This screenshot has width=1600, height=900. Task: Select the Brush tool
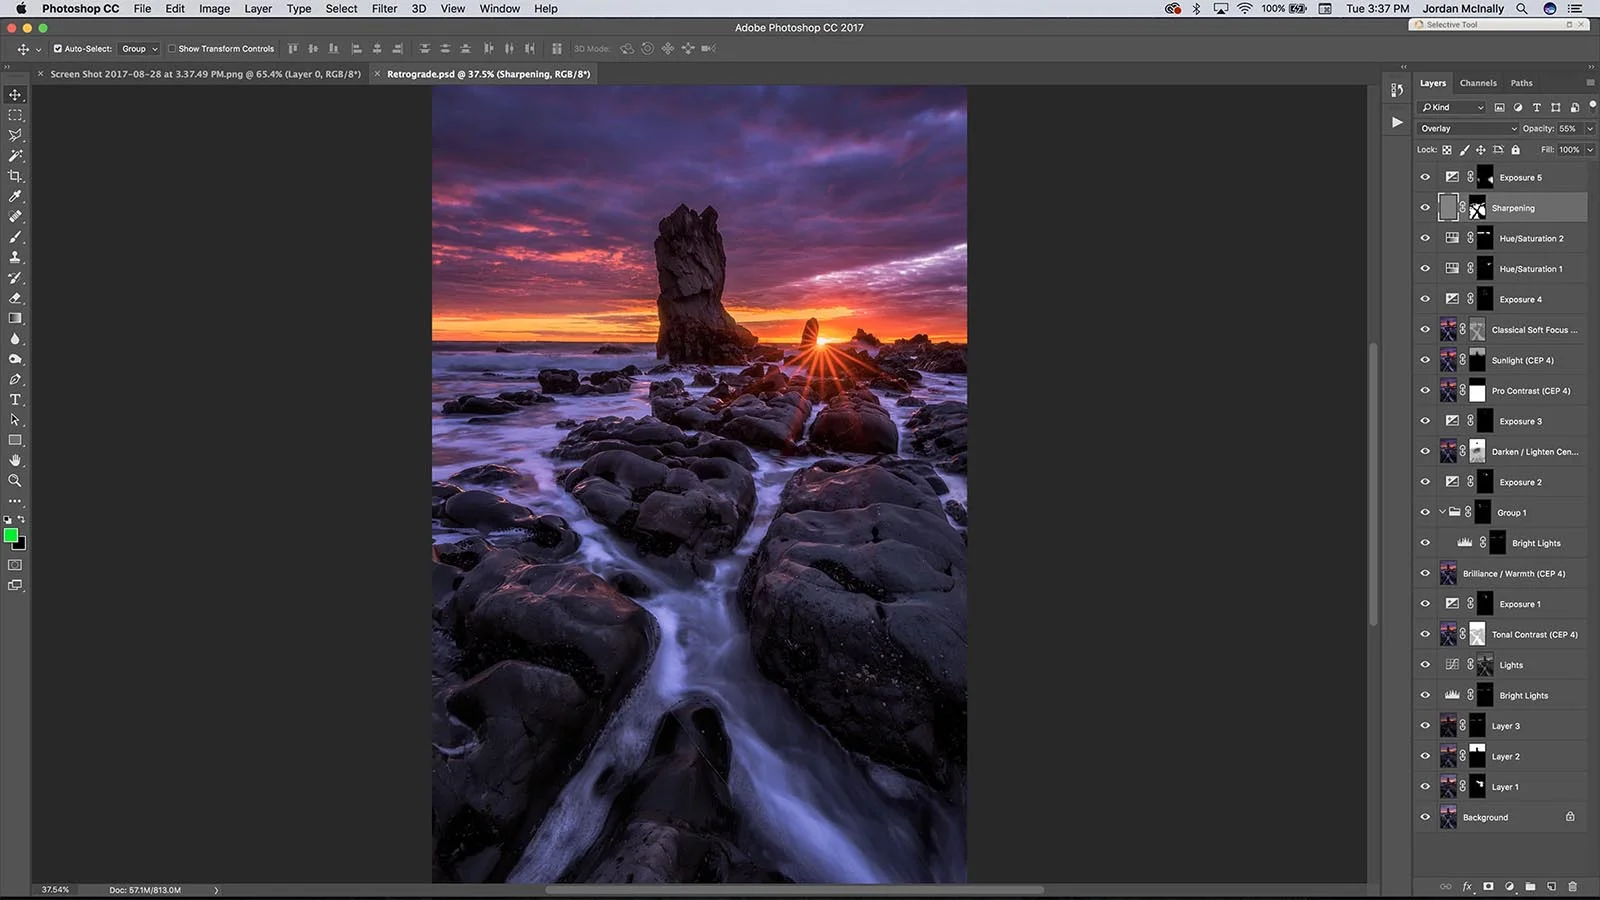point(15,237)
